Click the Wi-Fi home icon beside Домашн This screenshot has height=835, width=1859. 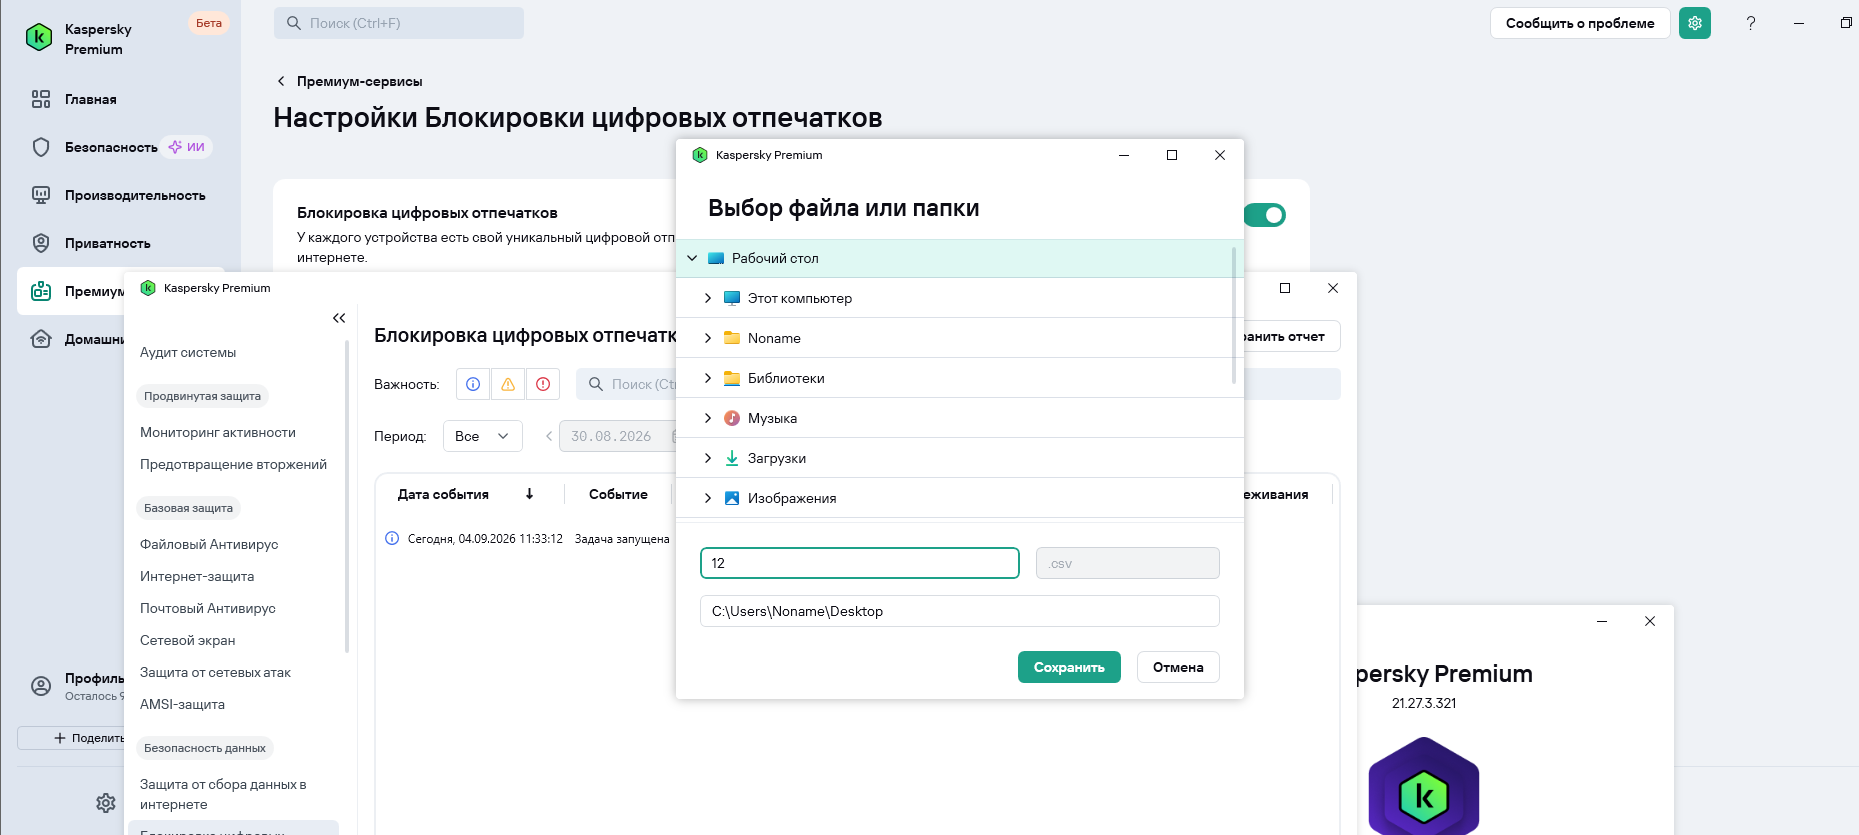pyautogui.click(x=41, y=339)
